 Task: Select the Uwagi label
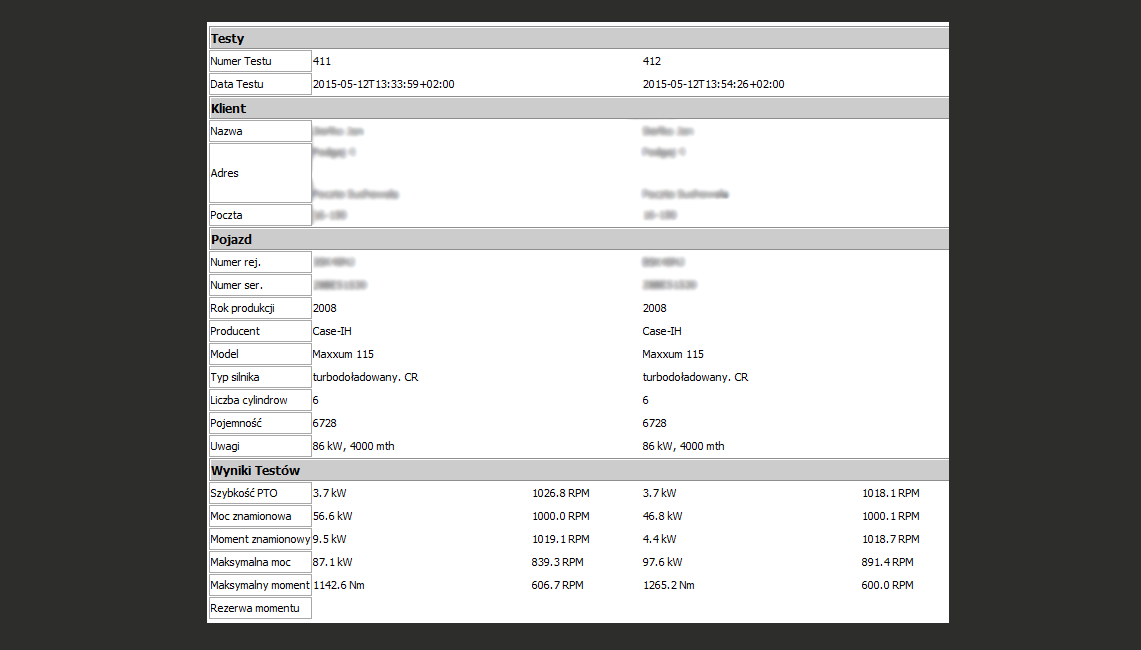(x=260, y=446)
